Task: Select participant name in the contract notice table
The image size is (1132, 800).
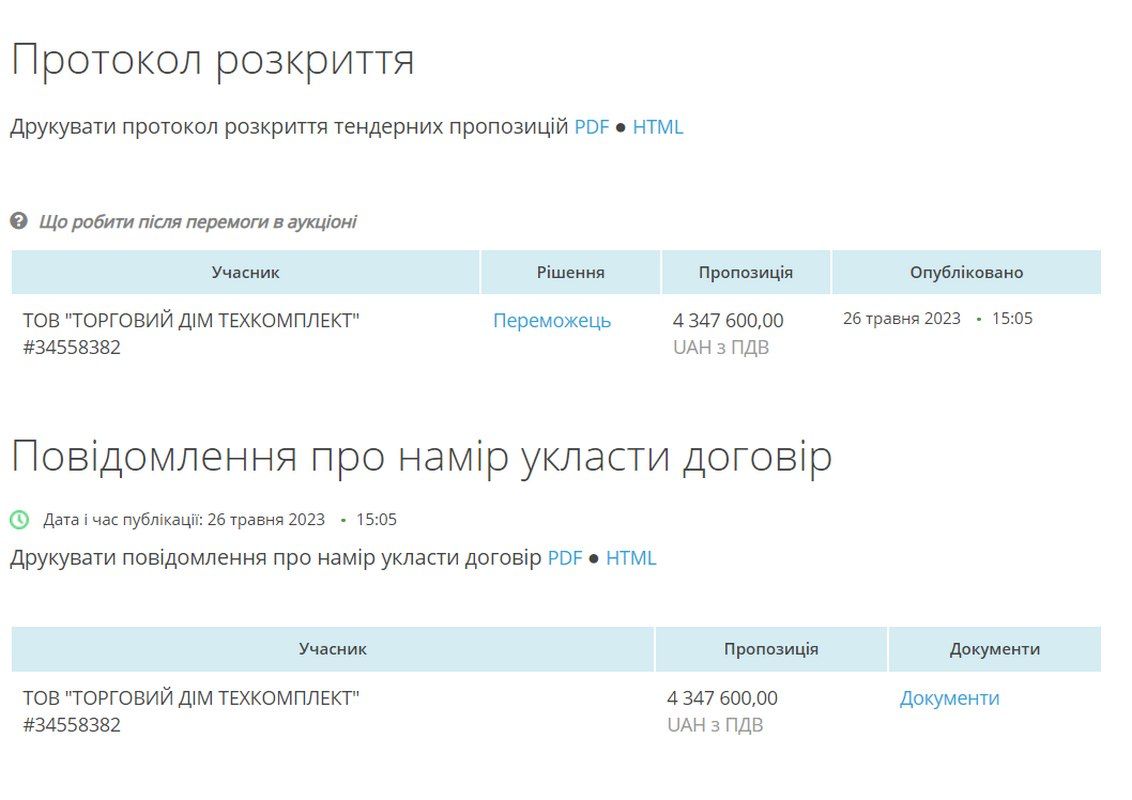Action: pos(191,698)
